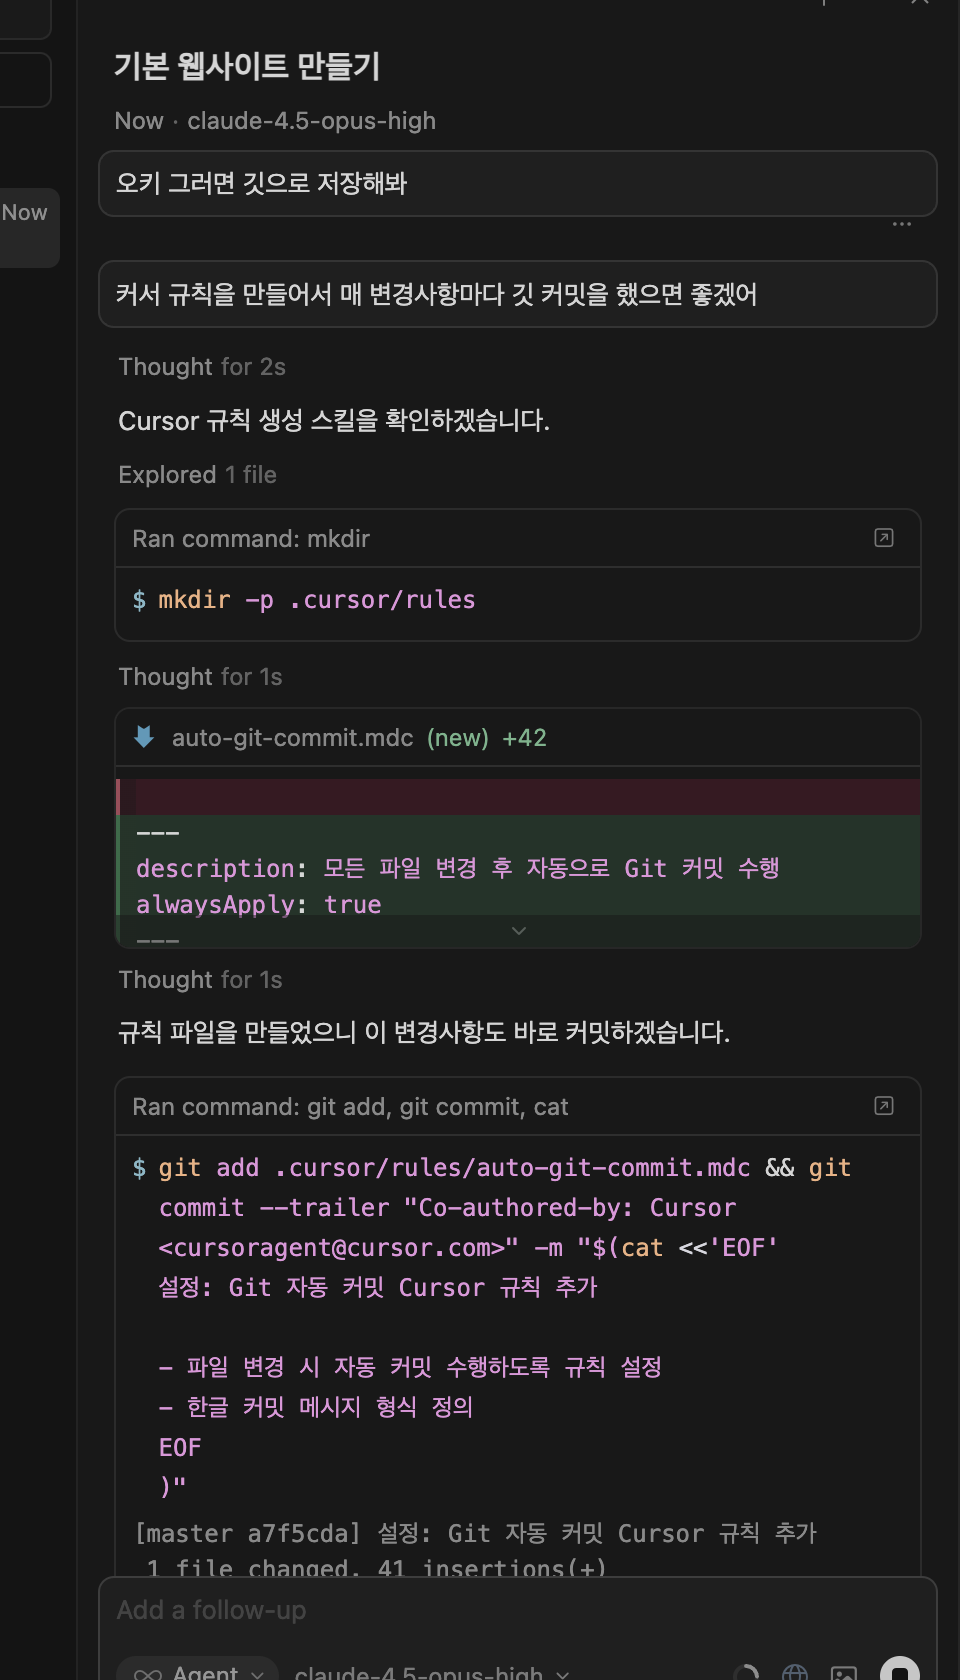This screenshot has width=960, height=1680.
Task: Click the auto-git-commit.mdc file type icon
Action: 144,738
